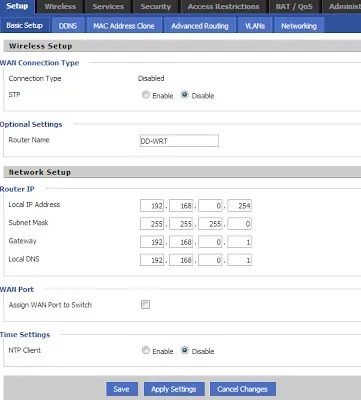Click the 'WAN Connection Type' heading
This screenshot has height=400, width=361.
[x=40, y=63]
